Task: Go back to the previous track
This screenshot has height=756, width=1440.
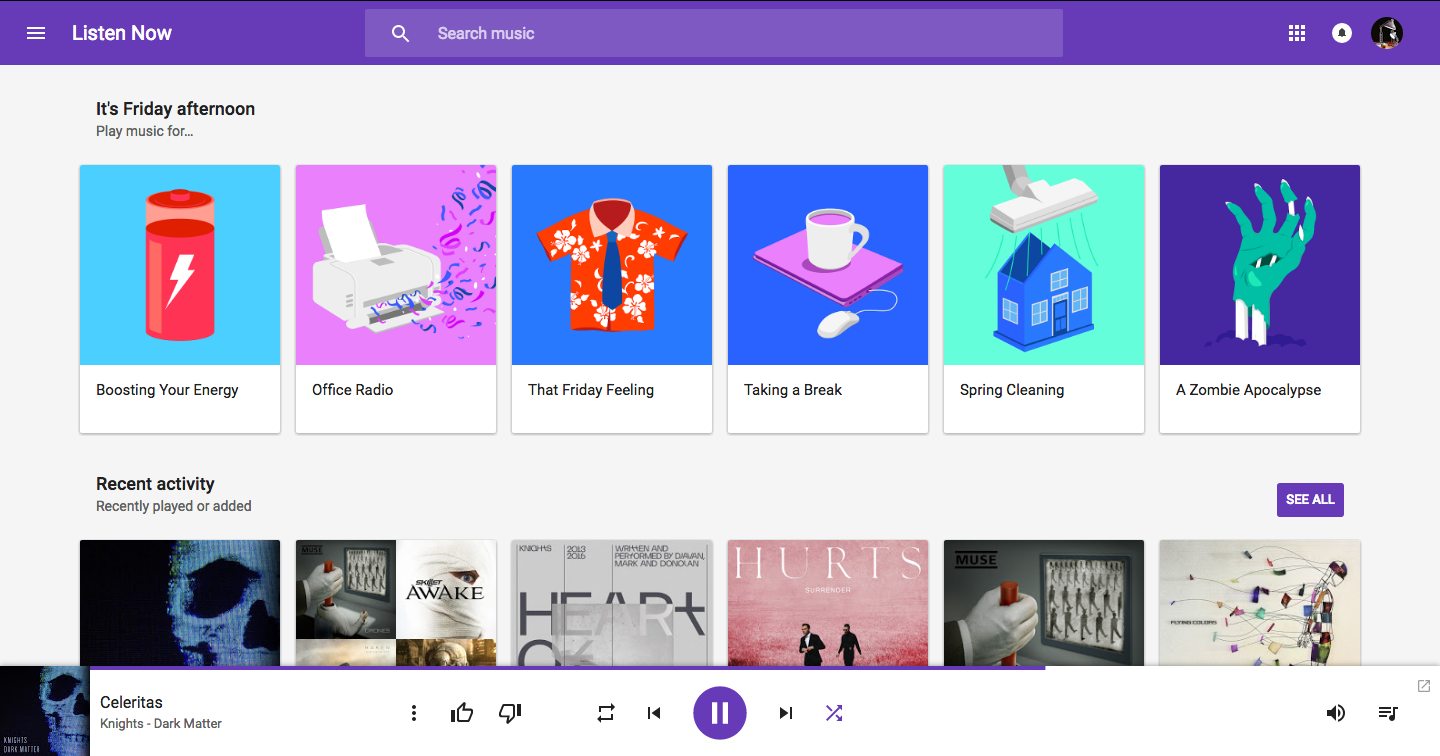Action: [654, 713]
